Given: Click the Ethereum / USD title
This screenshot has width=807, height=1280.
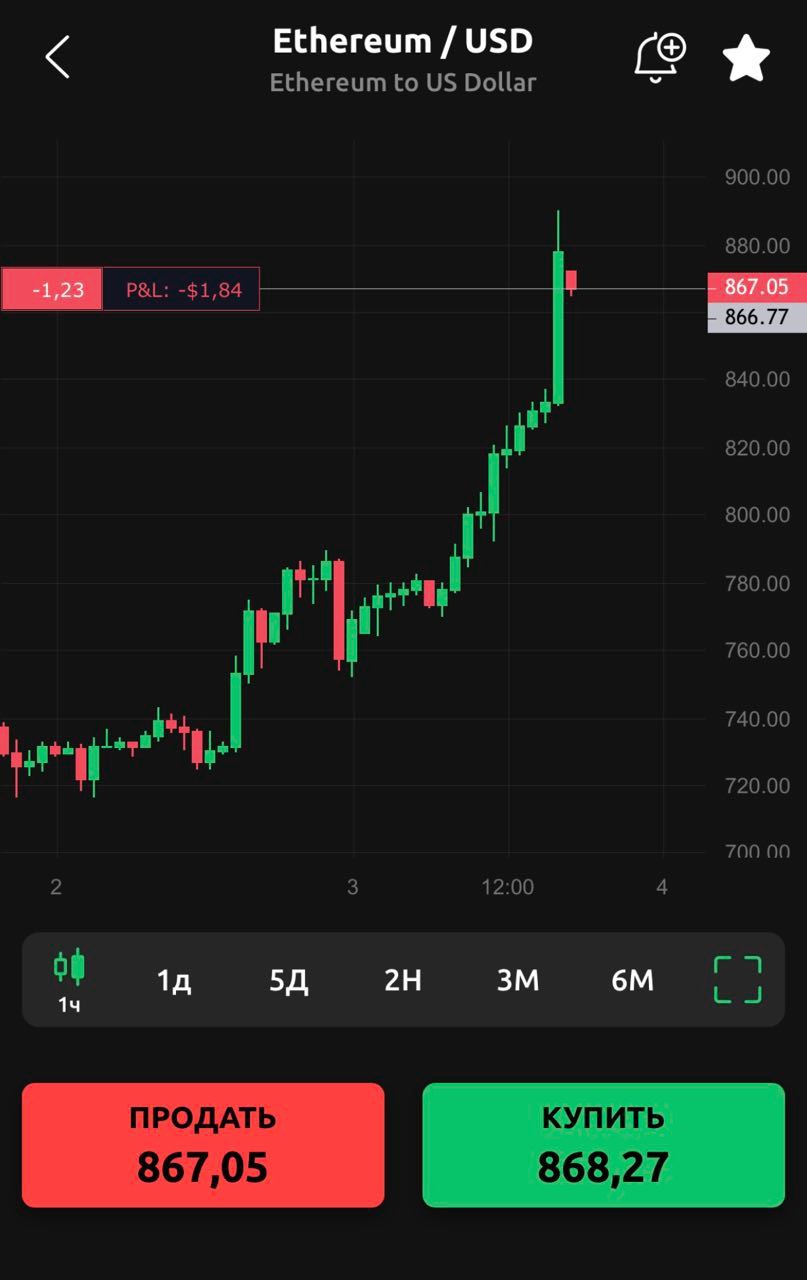Looking at the screenshot, I should click(x=403, y=41).
